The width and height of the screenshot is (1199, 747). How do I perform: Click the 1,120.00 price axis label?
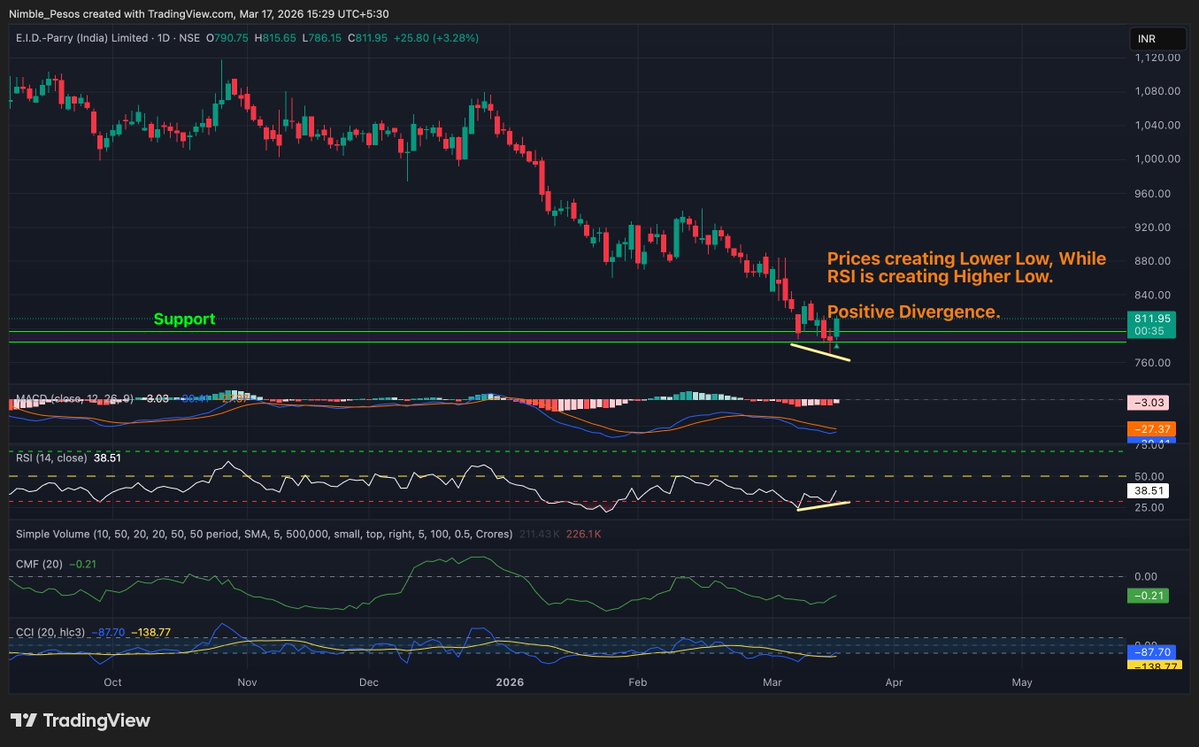point(1157,57)
